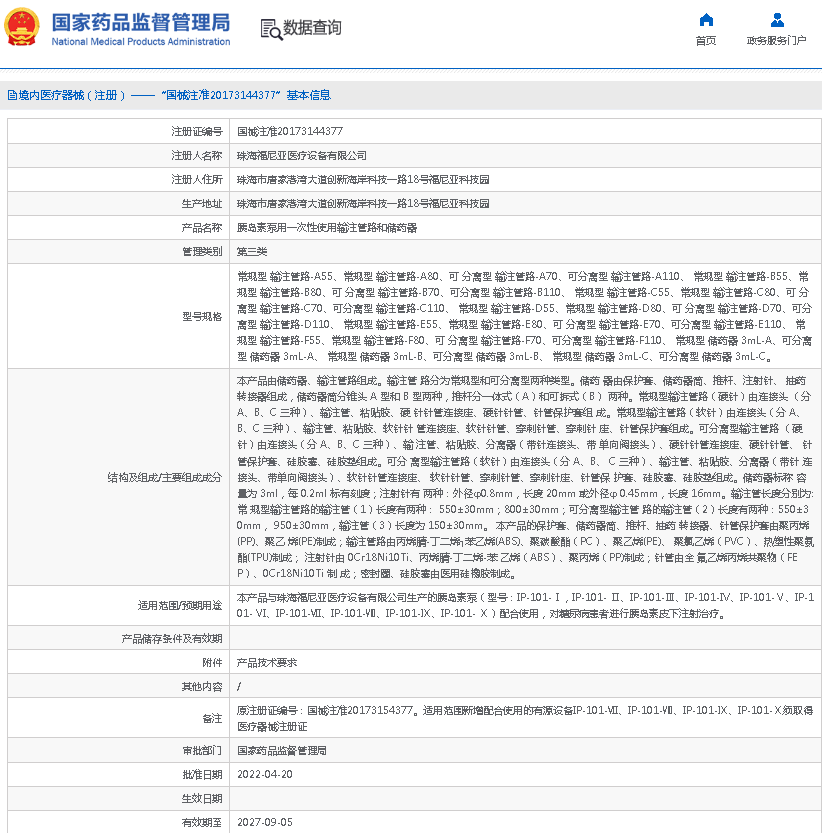Click the approval date 2022-04-20
This screenshot has height=833, width=822.
click(x=265, y=775)
